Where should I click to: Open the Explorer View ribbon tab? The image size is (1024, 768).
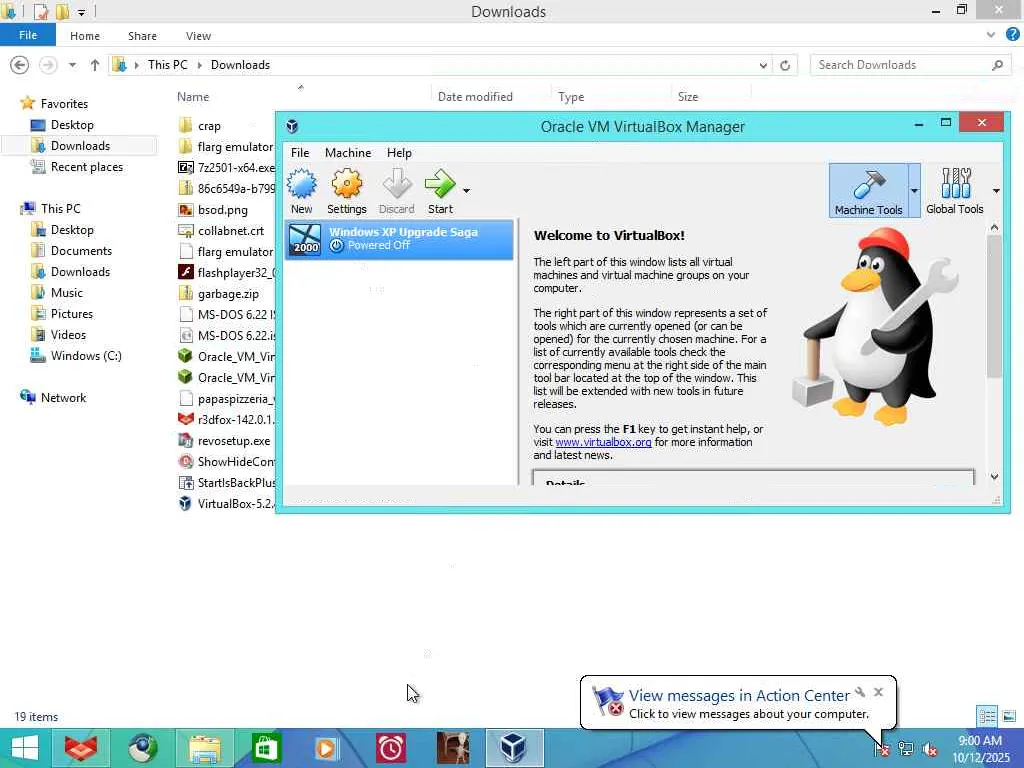coord(198,36)
